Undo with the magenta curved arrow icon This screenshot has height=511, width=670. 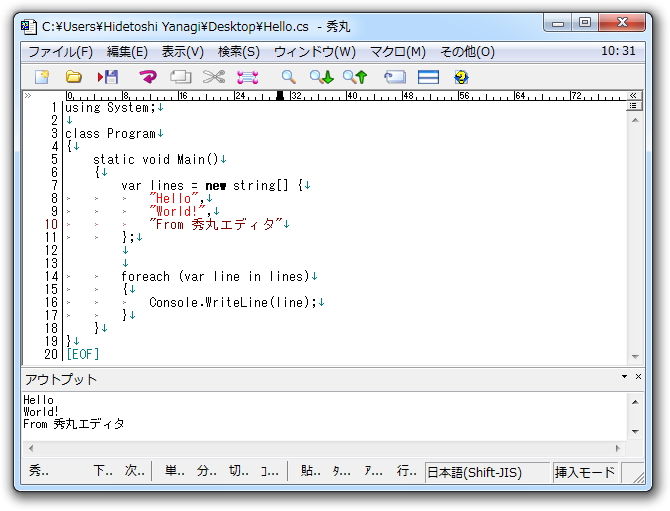[x=148, y=77]
